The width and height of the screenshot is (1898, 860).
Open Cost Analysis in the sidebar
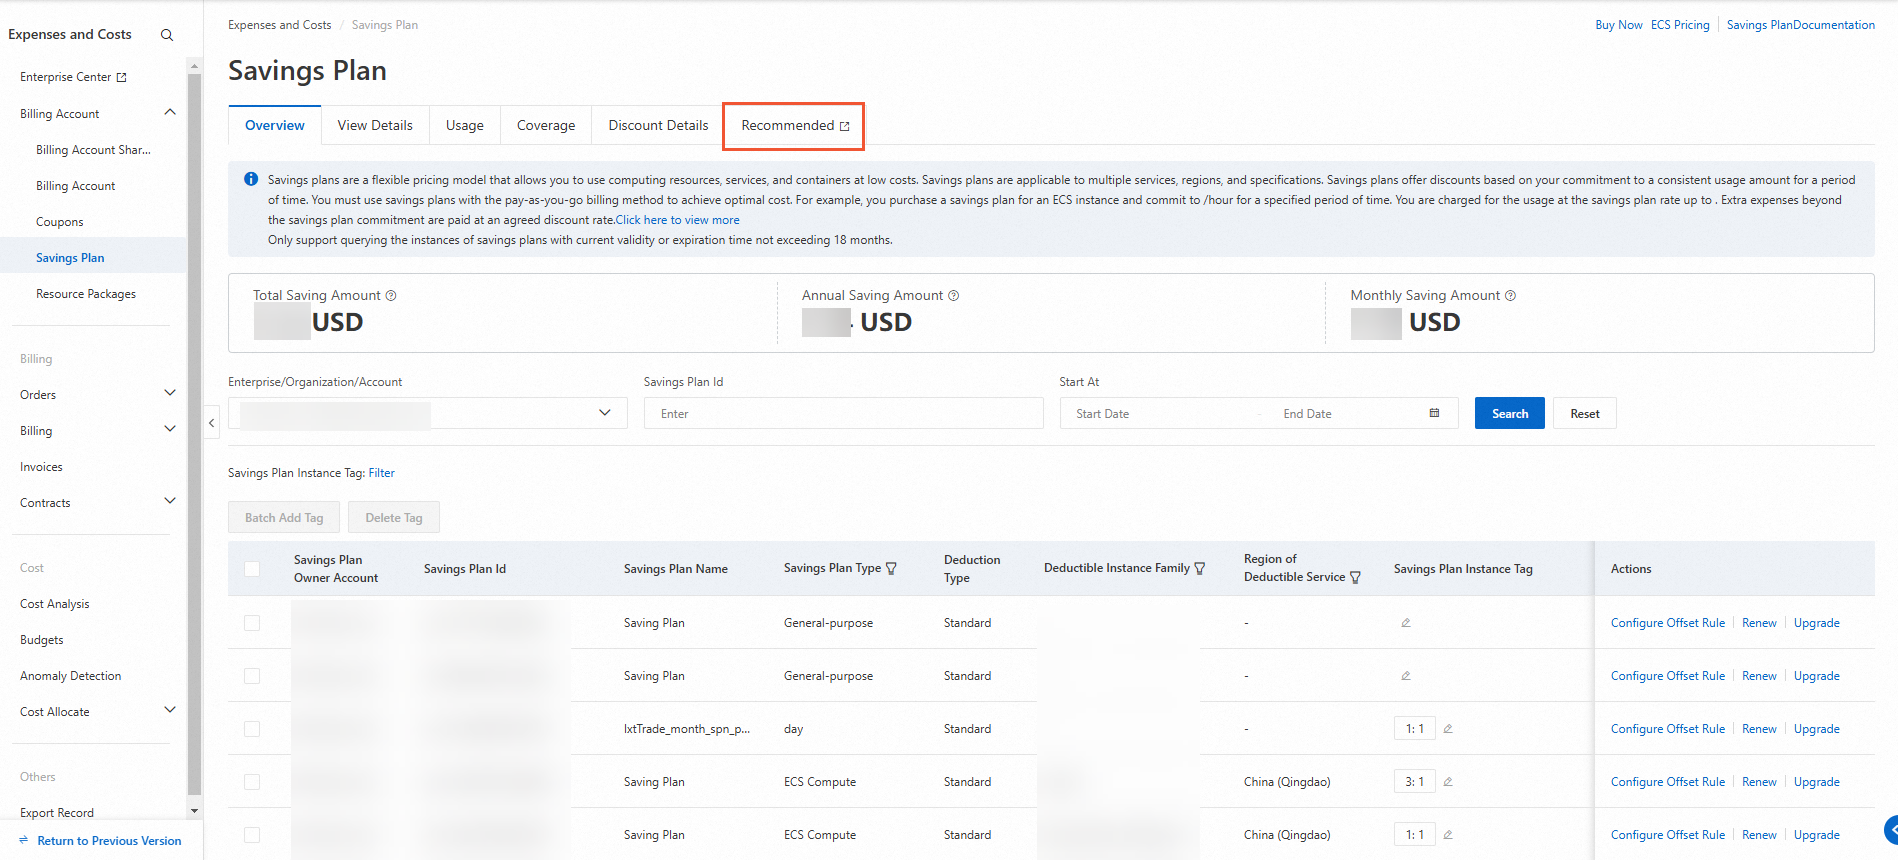coord(55,604)
